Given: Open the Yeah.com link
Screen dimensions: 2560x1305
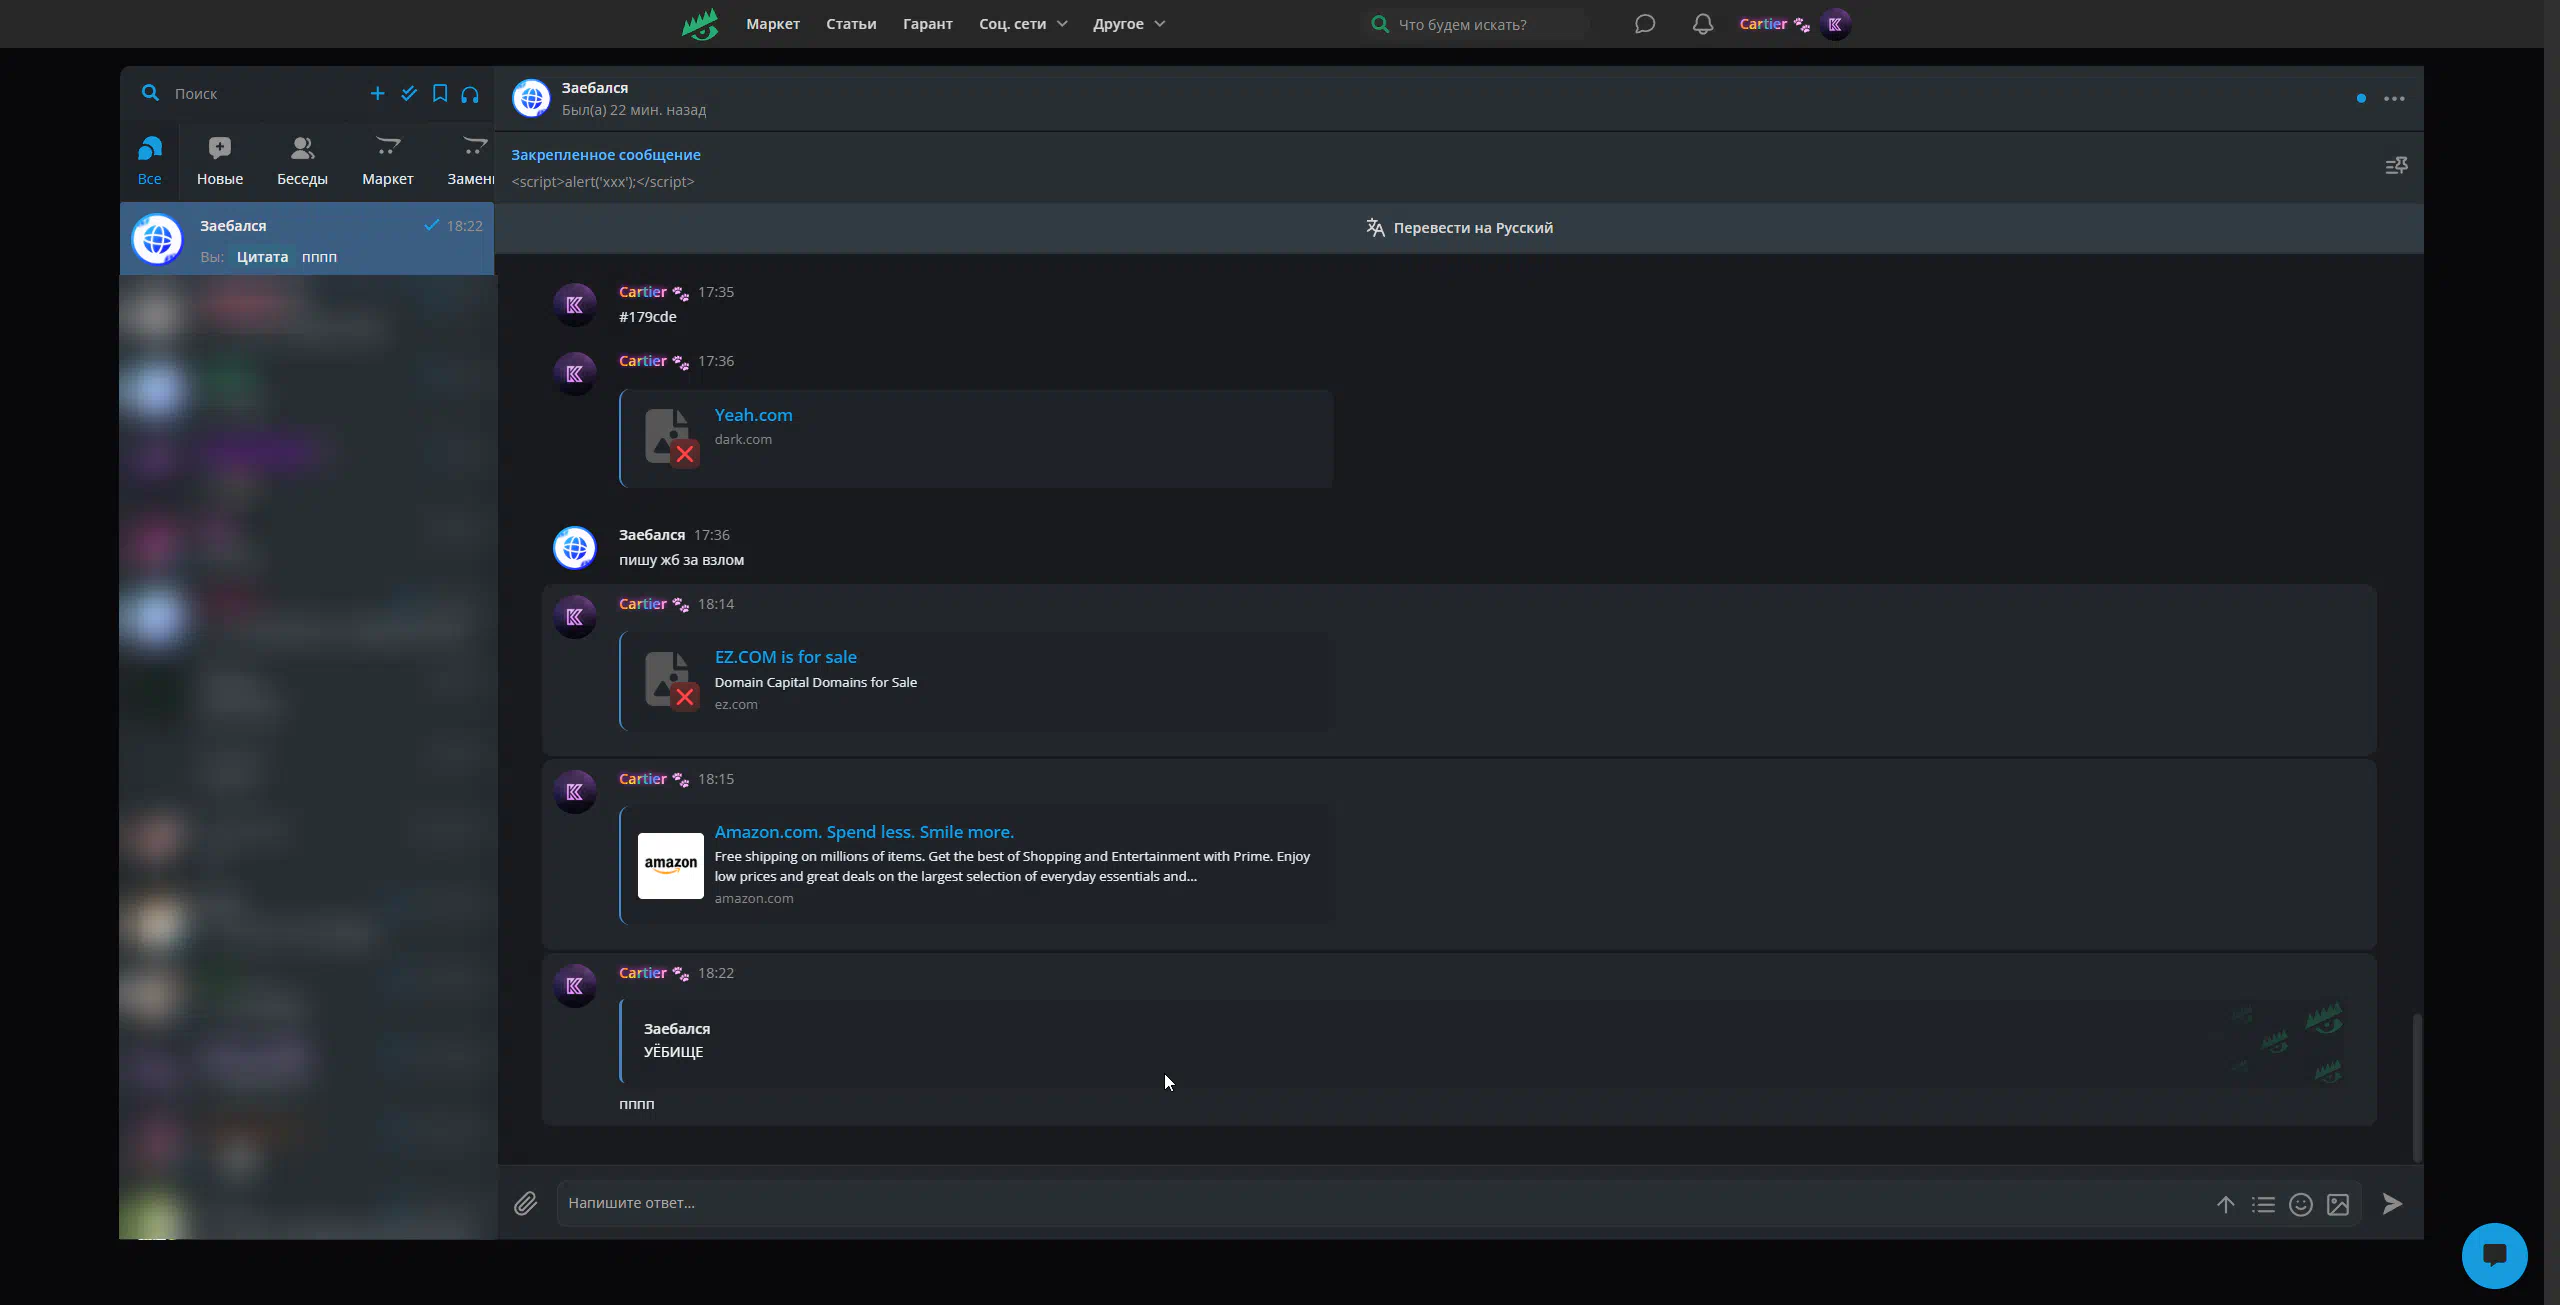Looking at the screenshot, I should [753, 415].
